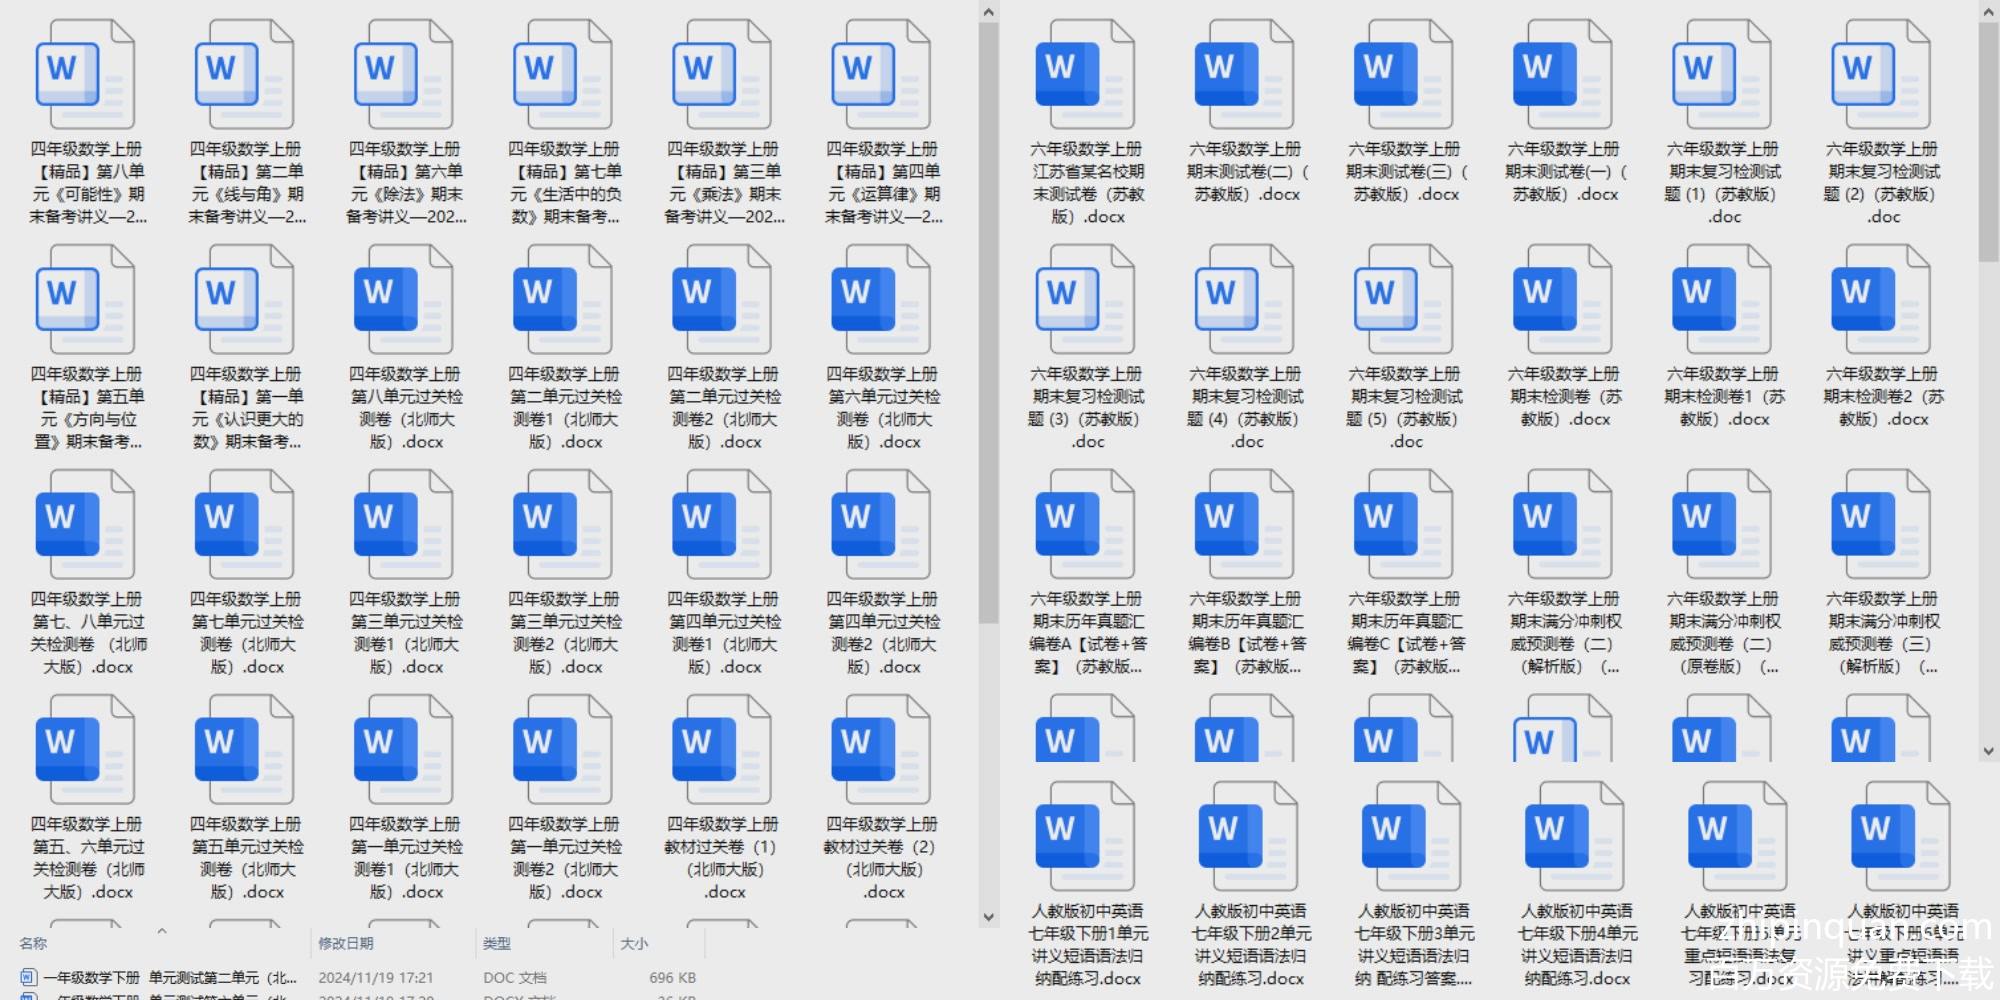
Task: Toggle the sort arrow above the 名称 header
Action: [x=162, y=931]
